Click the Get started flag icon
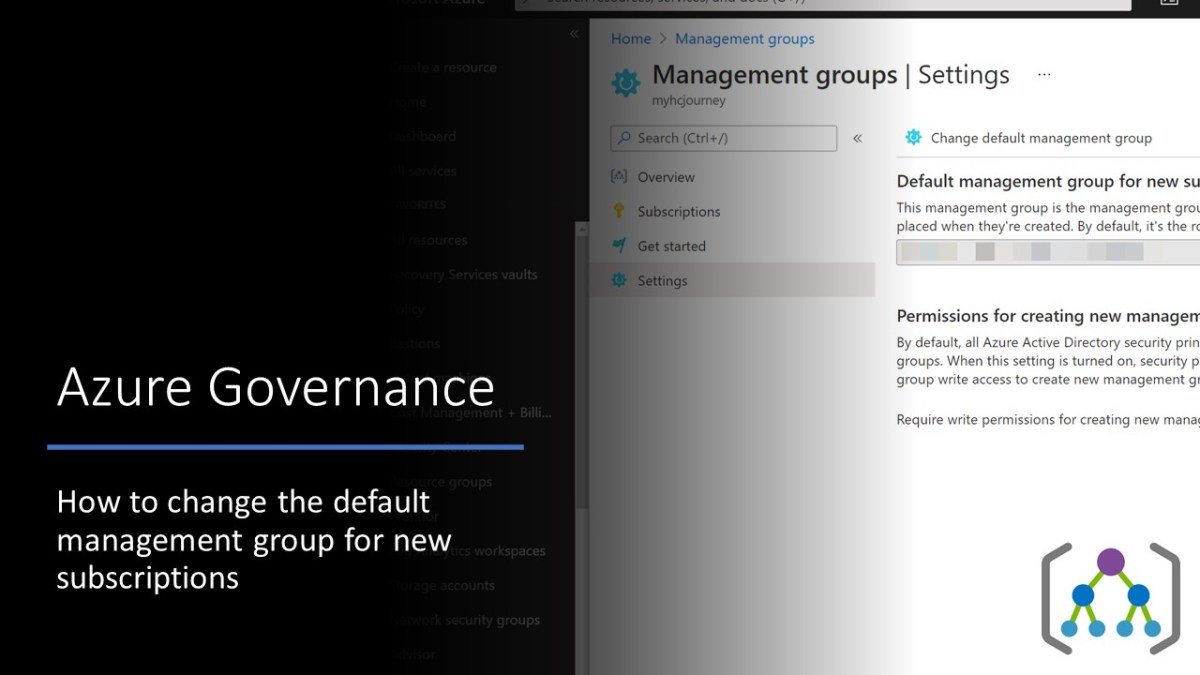The height and width of the screenshot is (675, 1200). point(617,246)
